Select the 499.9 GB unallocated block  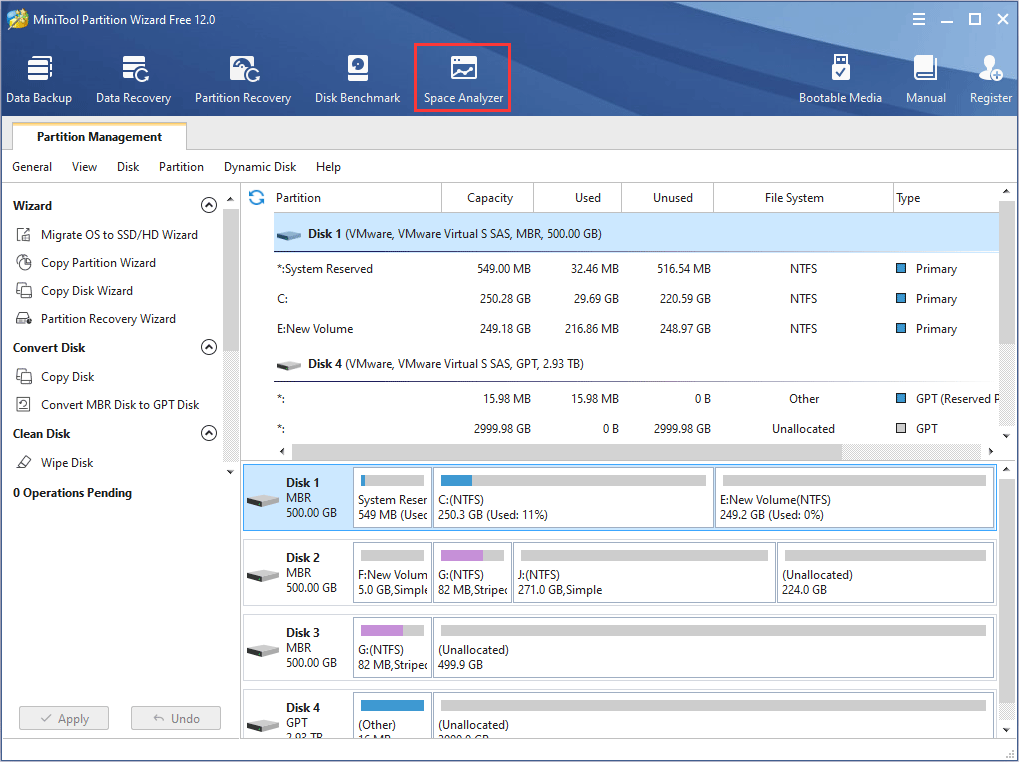click(x=714, y=648)
